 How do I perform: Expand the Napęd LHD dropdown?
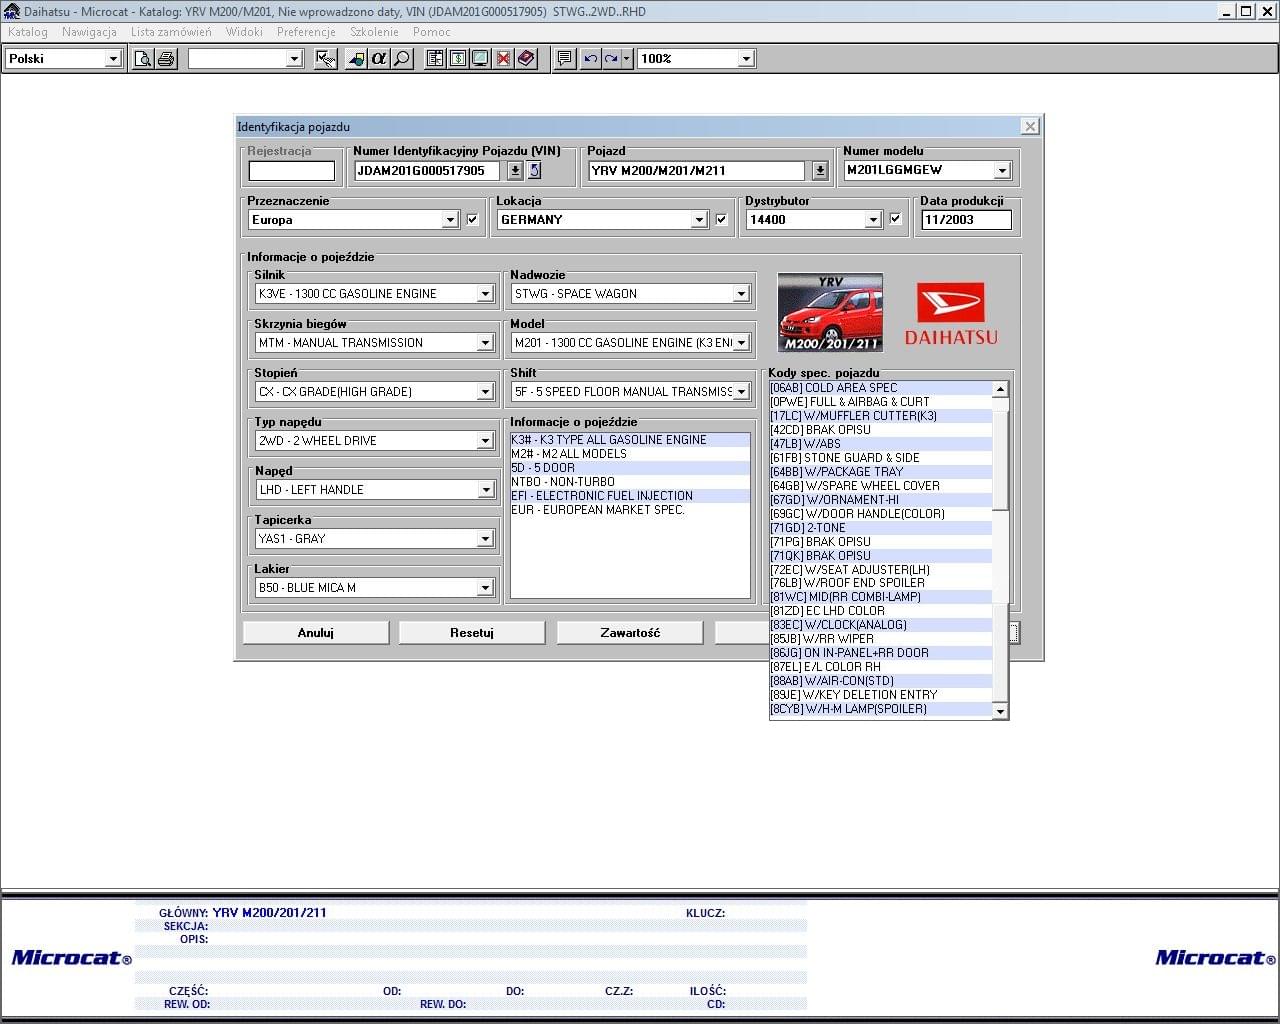485,490
